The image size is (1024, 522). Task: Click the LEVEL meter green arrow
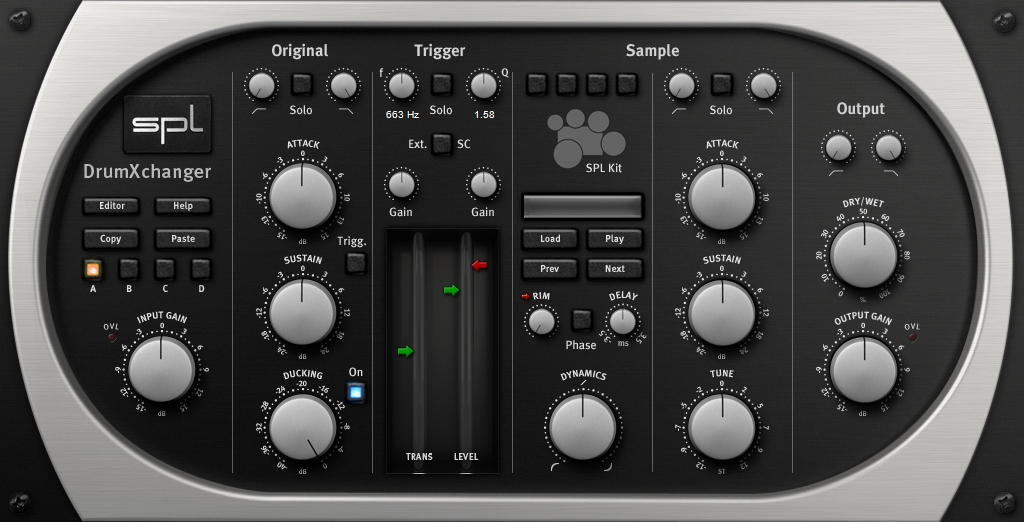[x=451, y=290]
